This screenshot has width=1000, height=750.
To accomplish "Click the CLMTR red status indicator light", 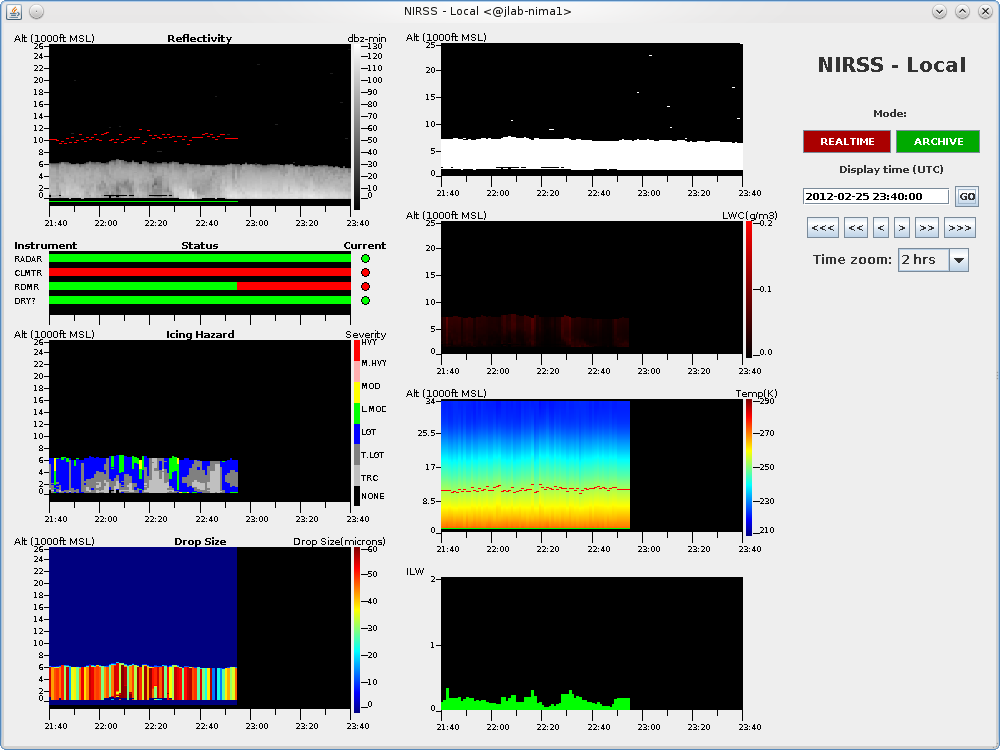I will click(x=365, y=272).
